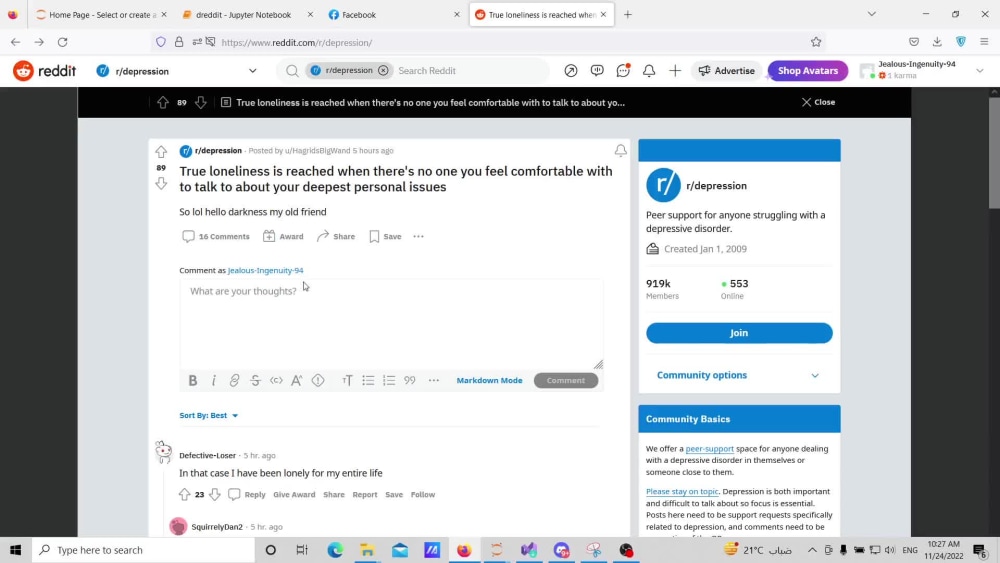This screenshot has width=1000, height=563.
Task: Open Popular posts icon
Action: 571,71
